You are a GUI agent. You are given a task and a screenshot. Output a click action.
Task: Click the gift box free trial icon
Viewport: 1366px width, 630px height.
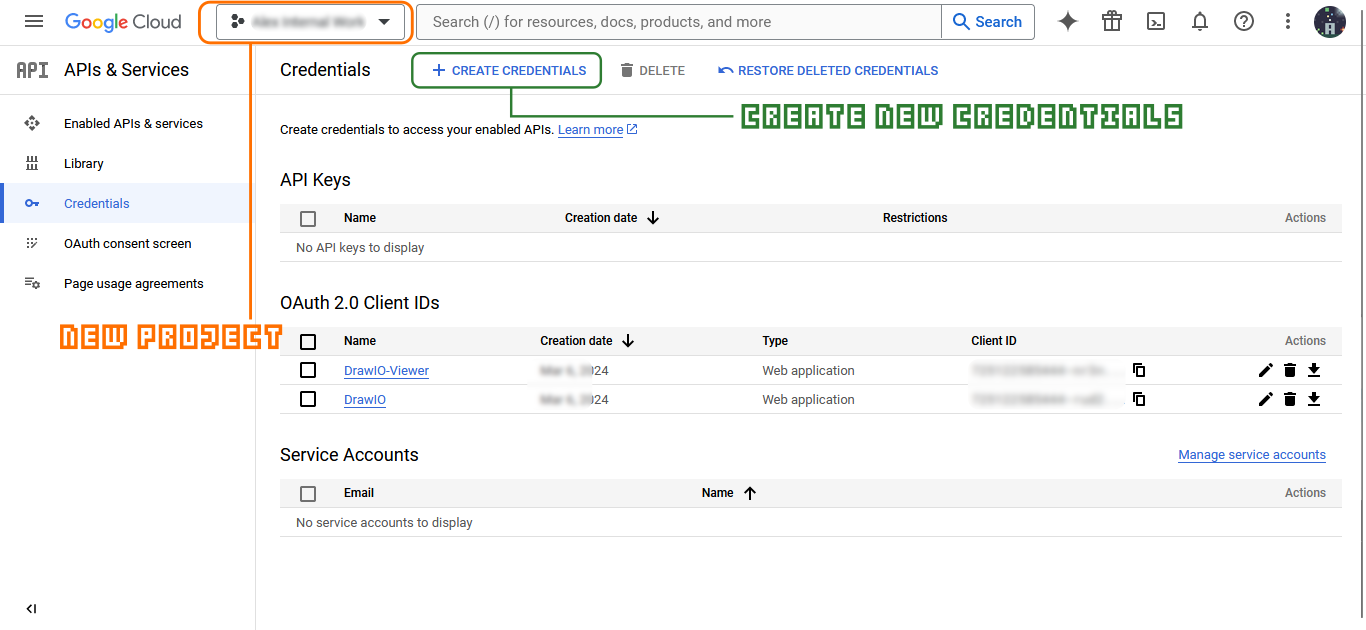pos(1112,21)
